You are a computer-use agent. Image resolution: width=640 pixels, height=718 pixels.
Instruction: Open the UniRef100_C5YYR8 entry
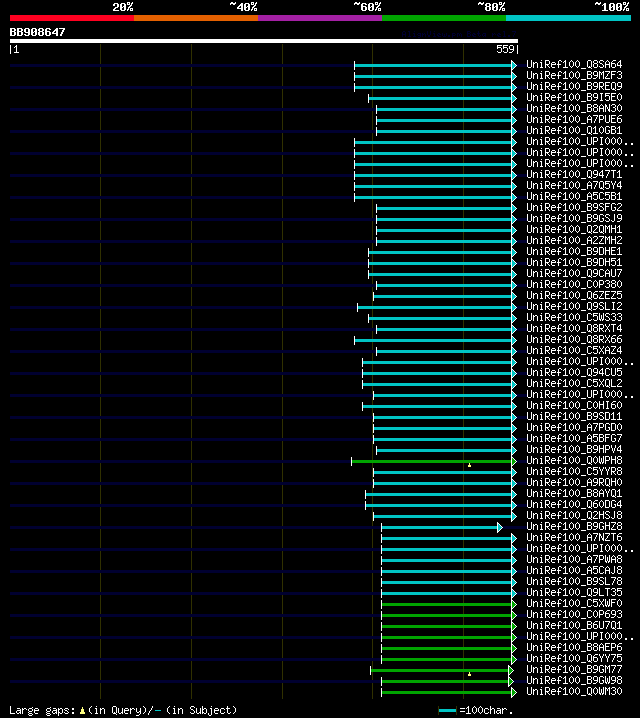click(x=574, y=471)
